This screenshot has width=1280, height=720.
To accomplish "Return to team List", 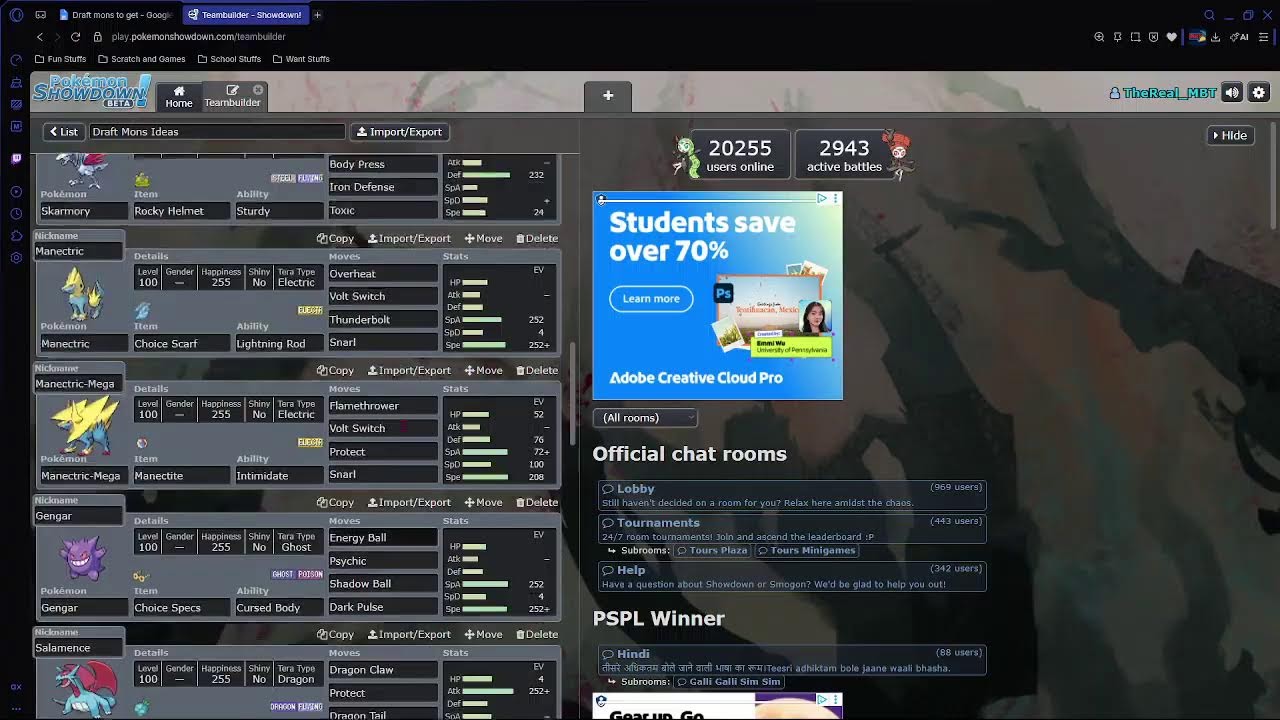I will pyautogui.click(x=62, y=132).
